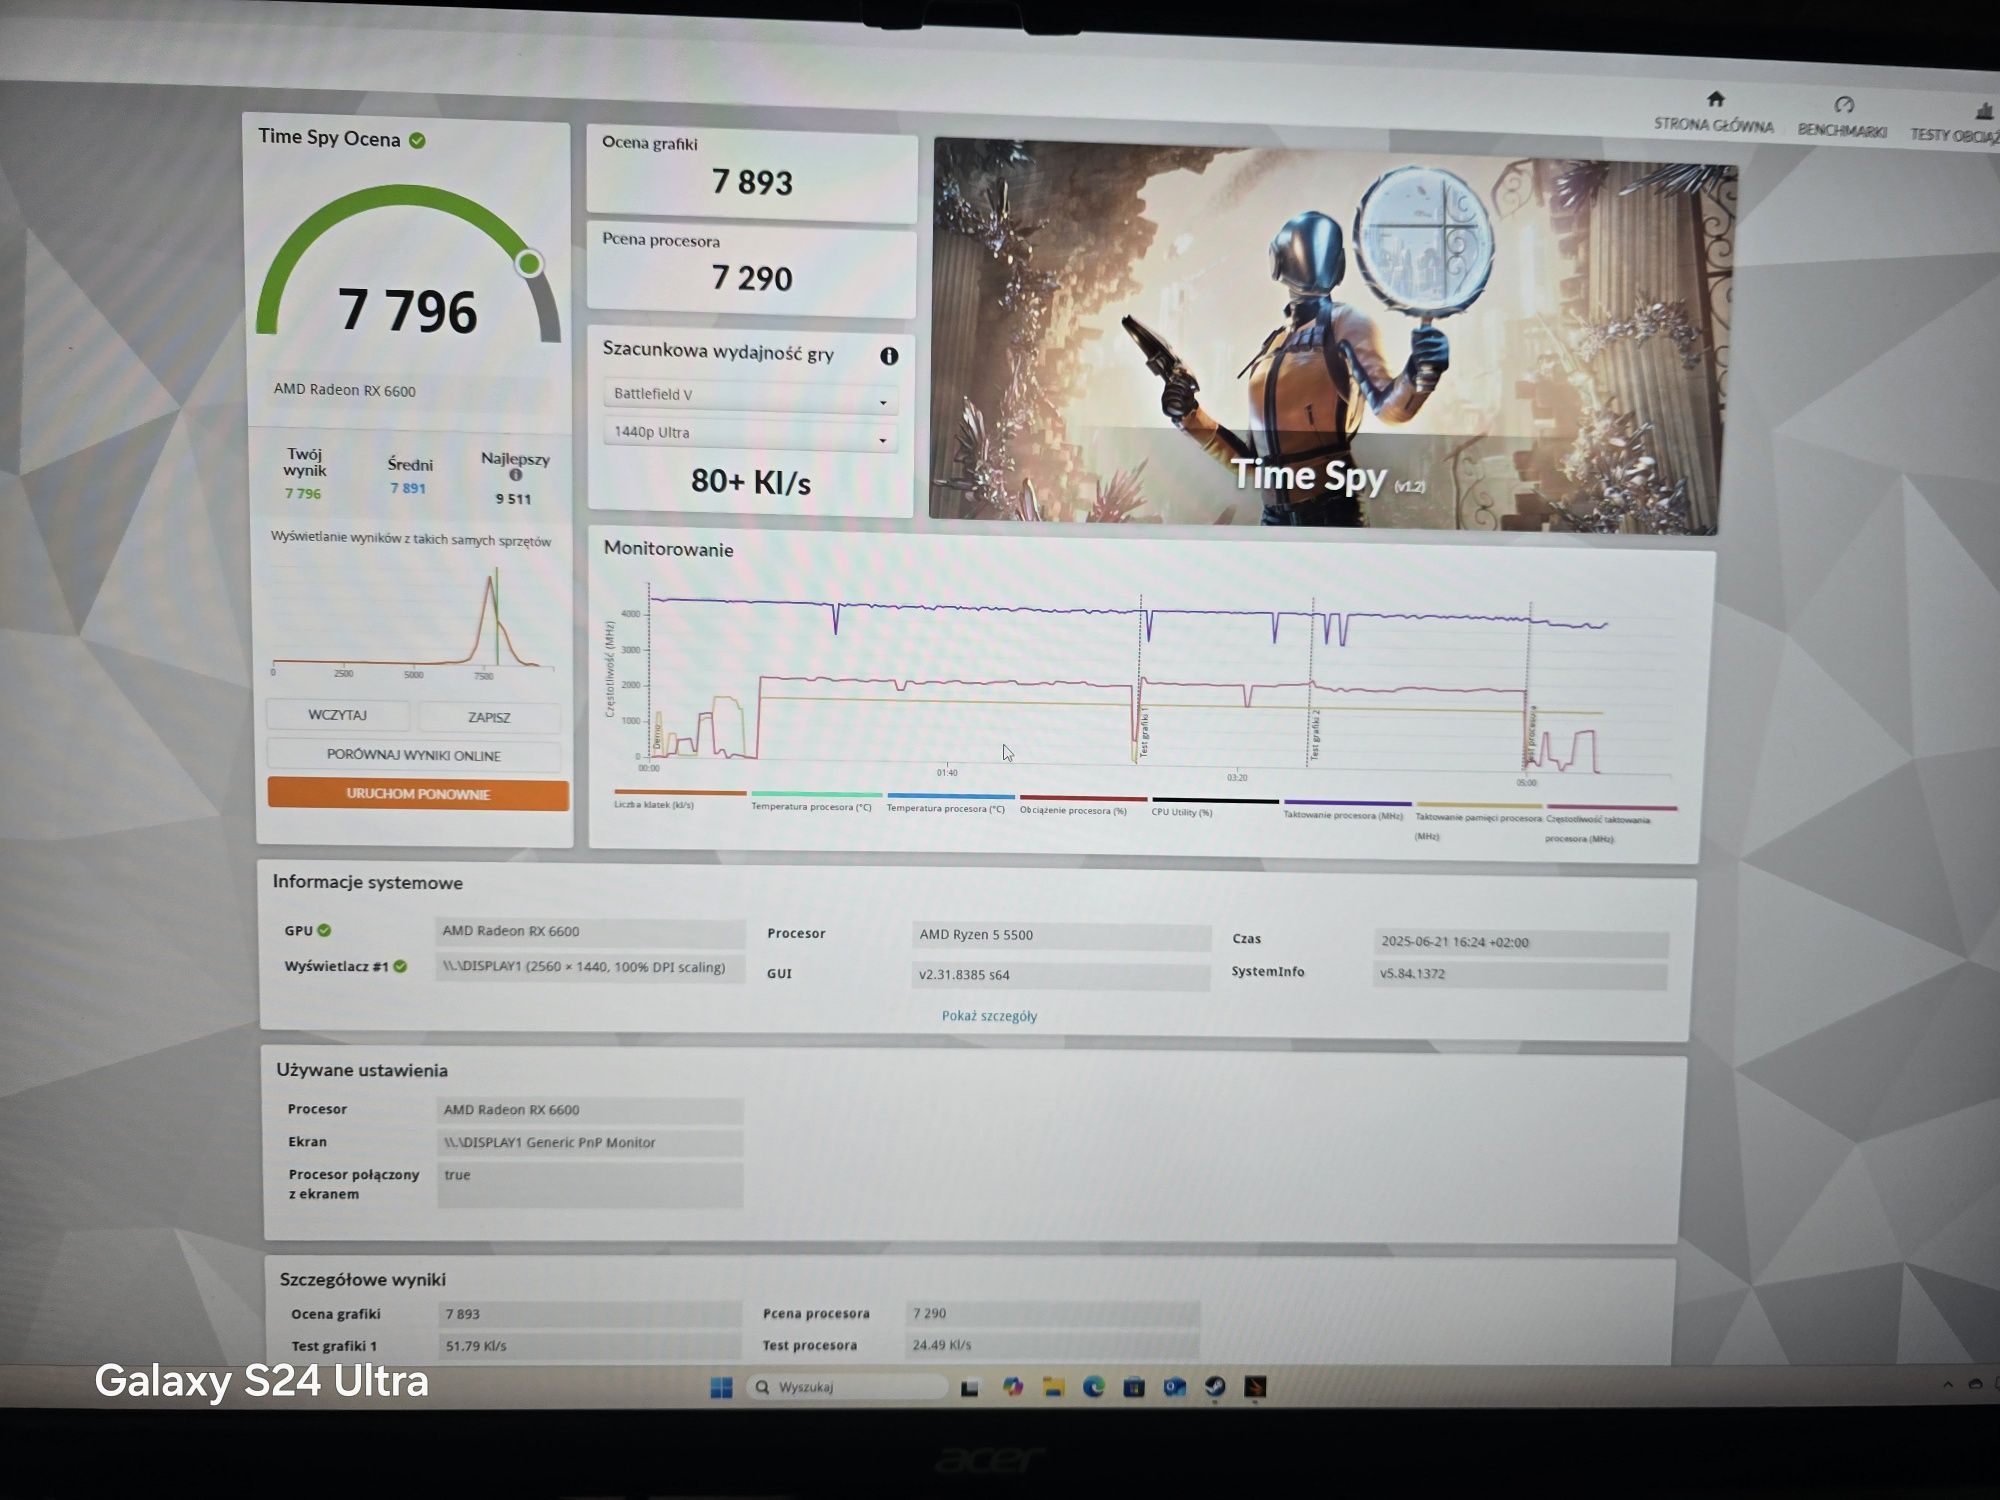Click the Test grafiki 2 marker on chart
This screenshot has height=1500, width=2000.
click(1316, 735)
